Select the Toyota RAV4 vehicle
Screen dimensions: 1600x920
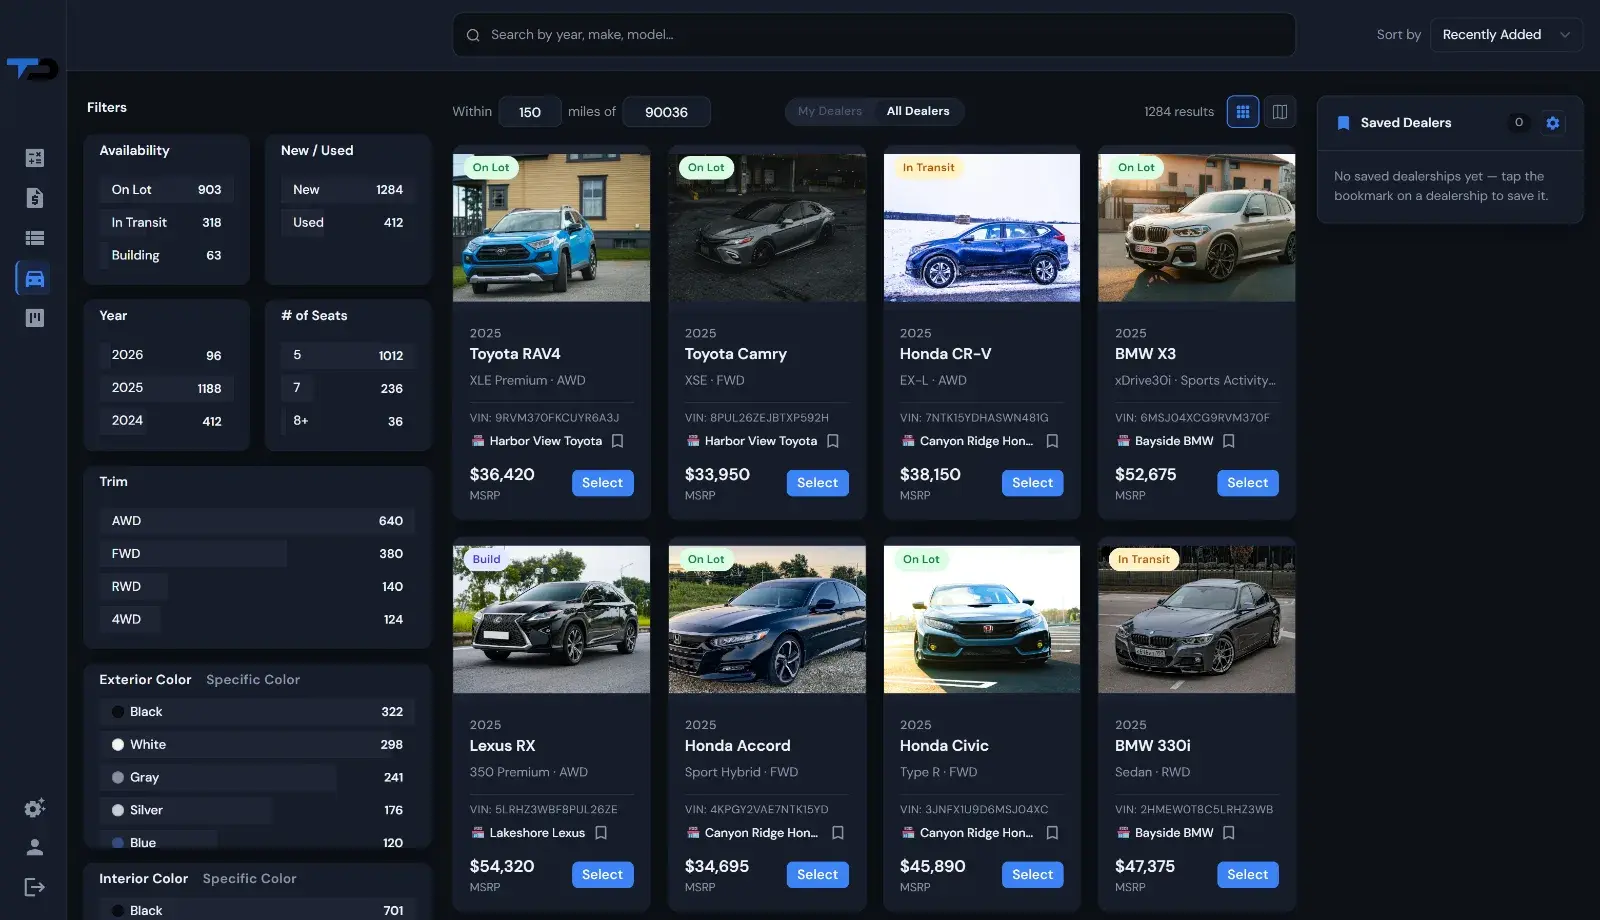[602, 483]
